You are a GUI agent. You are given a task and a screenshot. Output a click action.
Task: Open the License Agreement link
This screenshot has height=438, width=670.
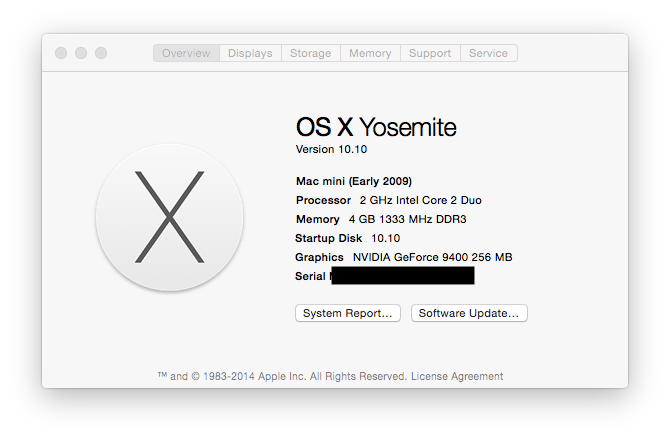457,376
